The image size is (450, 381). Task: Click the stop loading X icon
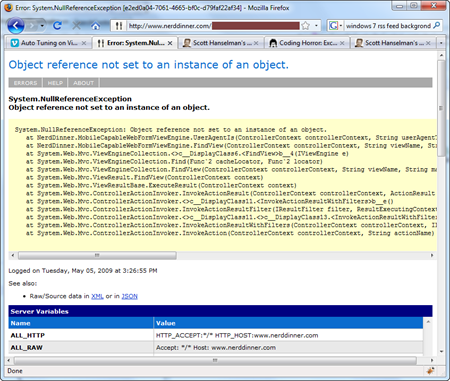coord(77,26)
